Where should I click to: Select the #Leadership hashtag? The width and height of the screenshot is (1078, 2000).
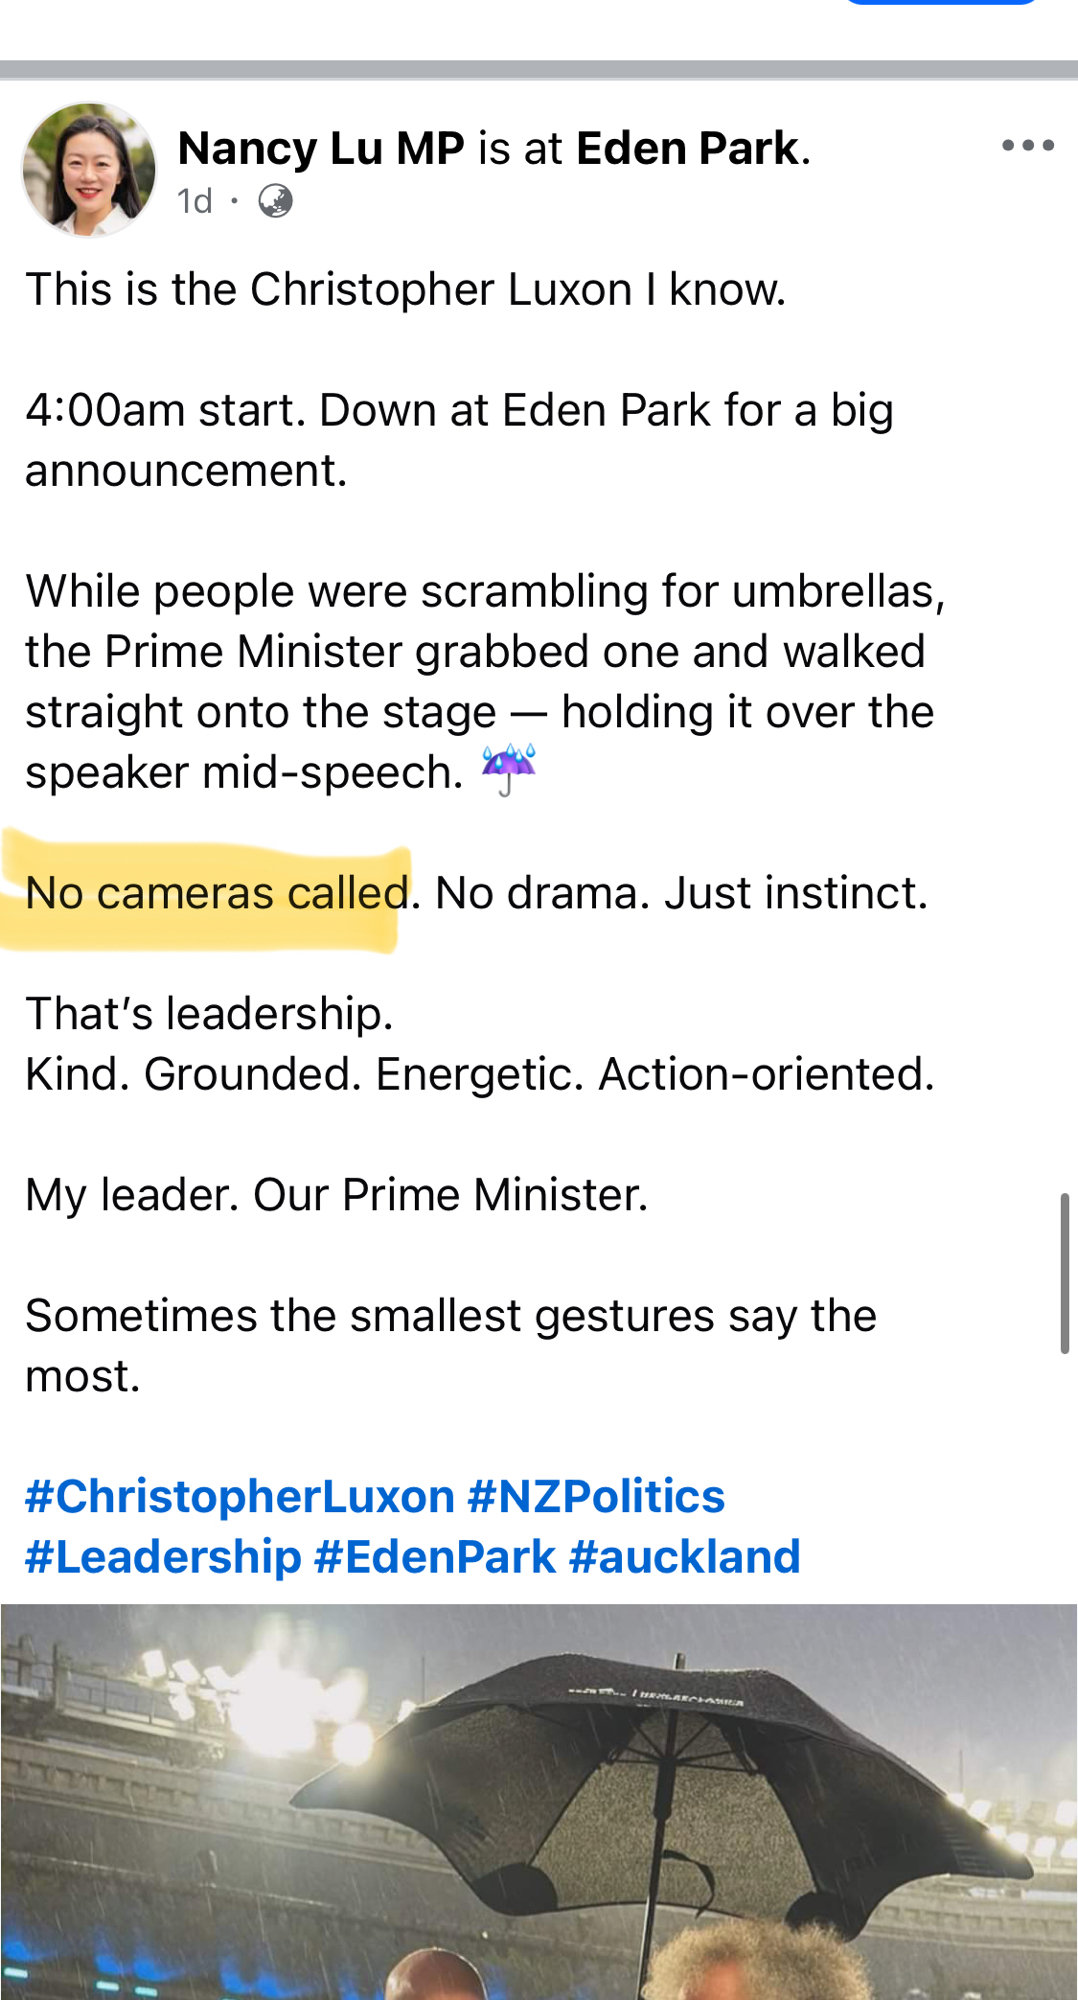click(163, 1557)
